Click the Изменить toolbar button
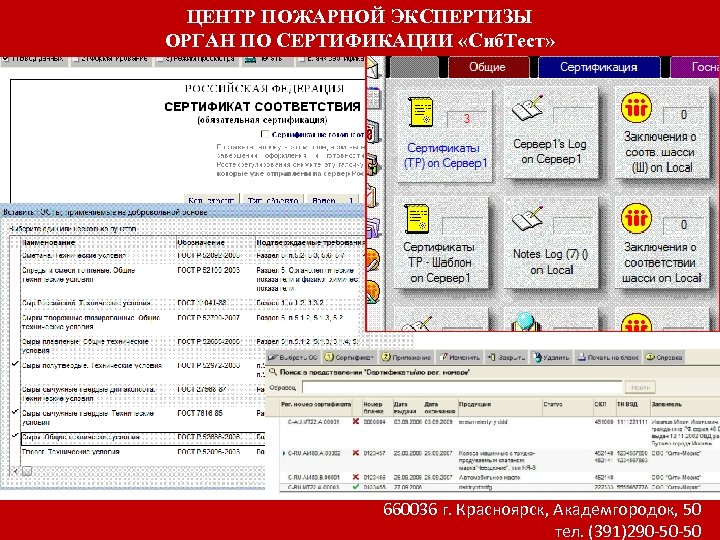The width and height of the screenshot is (720, 540). tap(460, 357)
